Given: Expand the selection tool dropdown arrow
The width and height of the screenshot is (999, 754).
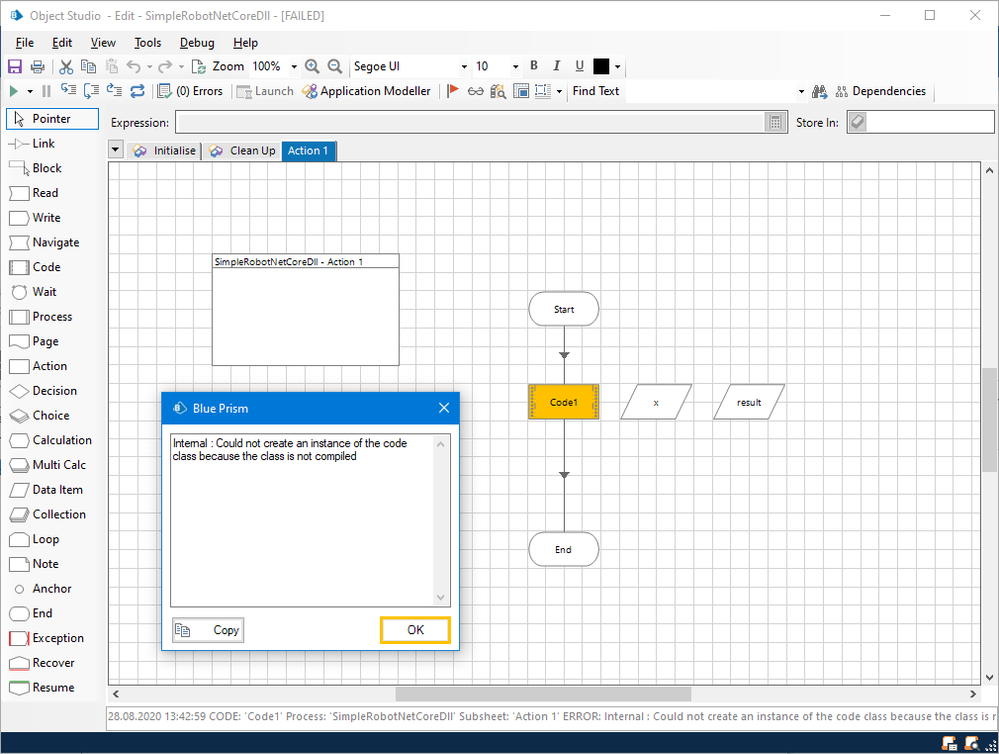Looking at the screenshot, I should [x=559, y=91].
